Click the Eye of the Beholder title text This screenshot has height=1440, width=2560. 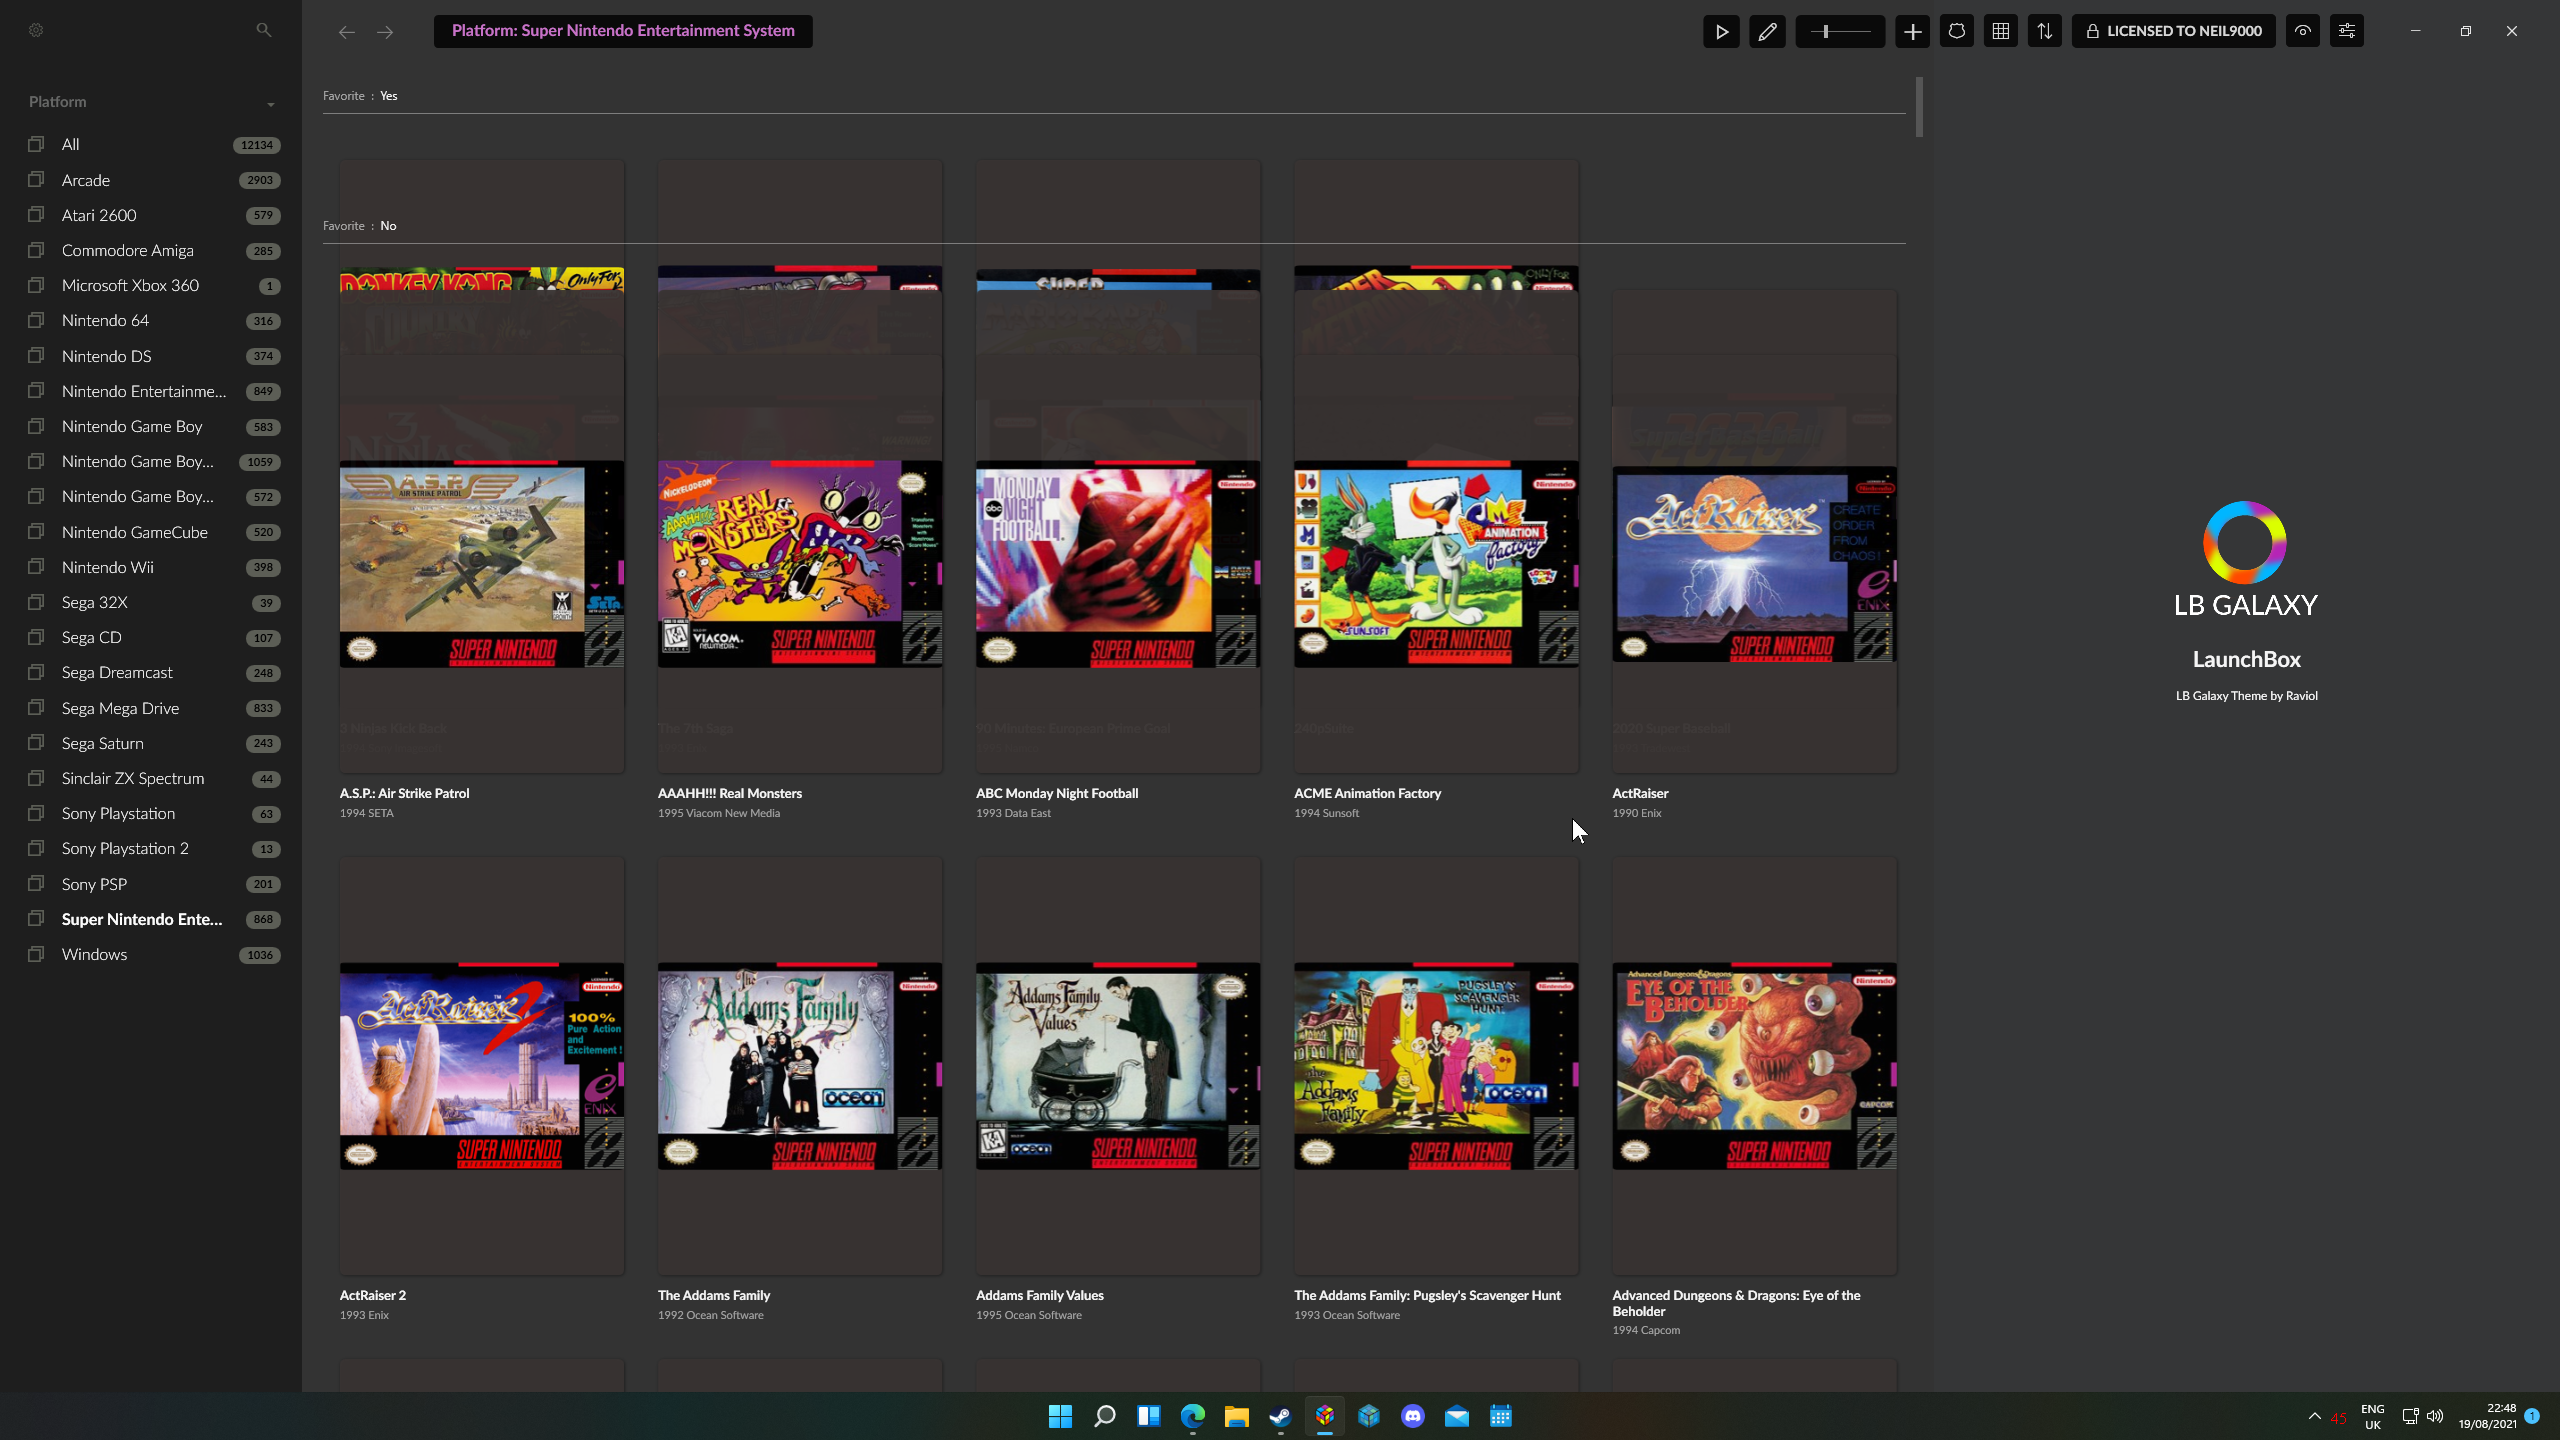[1736, 1303]
